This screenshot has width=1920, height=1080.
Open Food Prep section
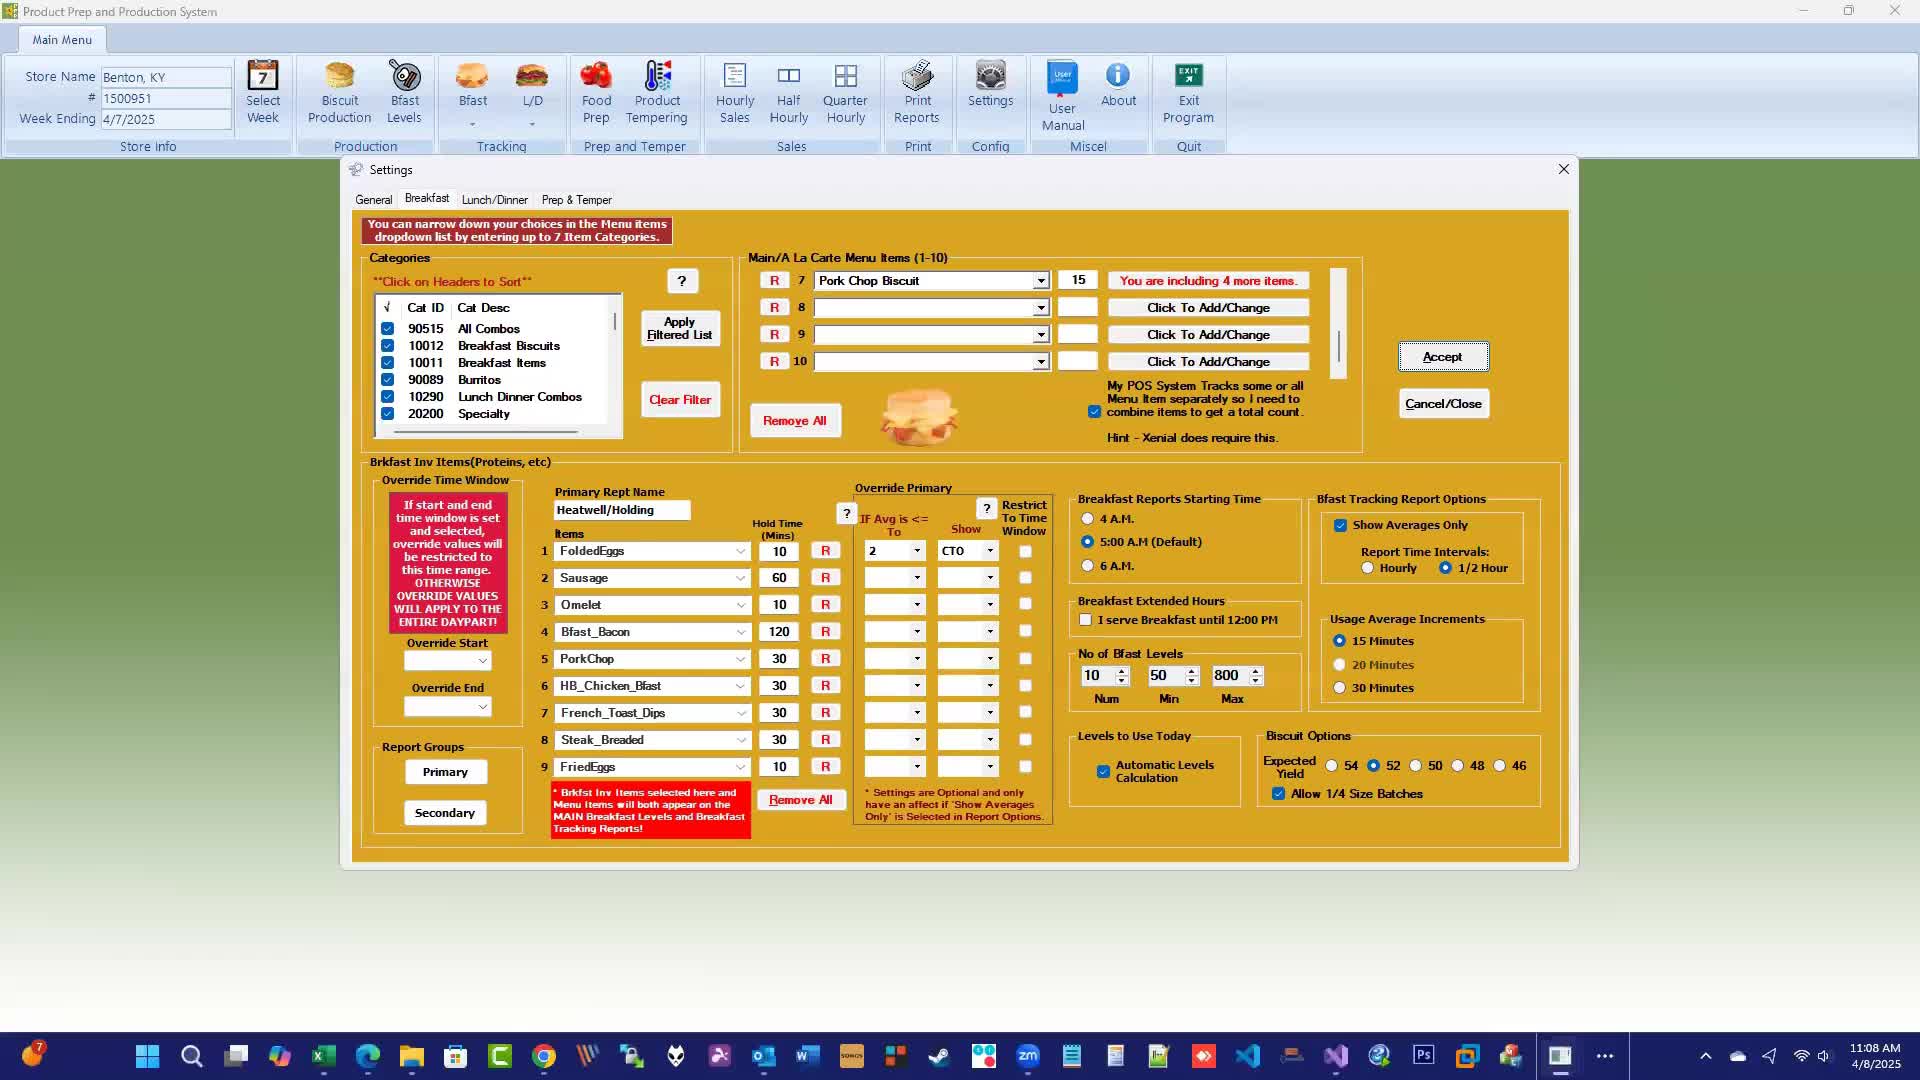click(596, 92)
